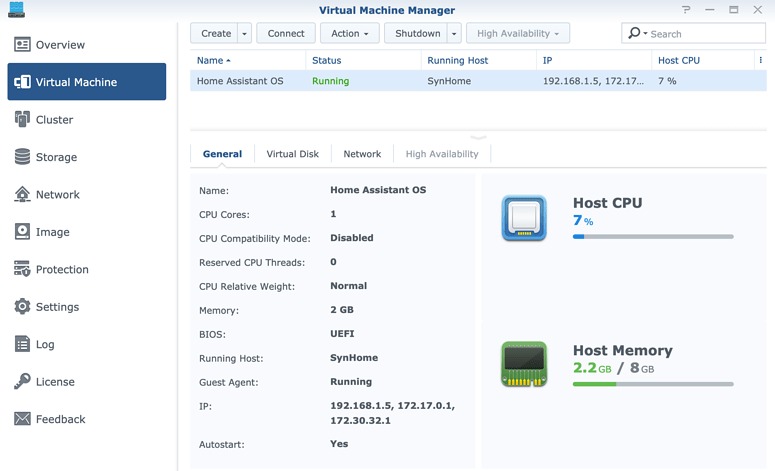
Task: Open the Action dropdown menu
Action: [349, 34]
